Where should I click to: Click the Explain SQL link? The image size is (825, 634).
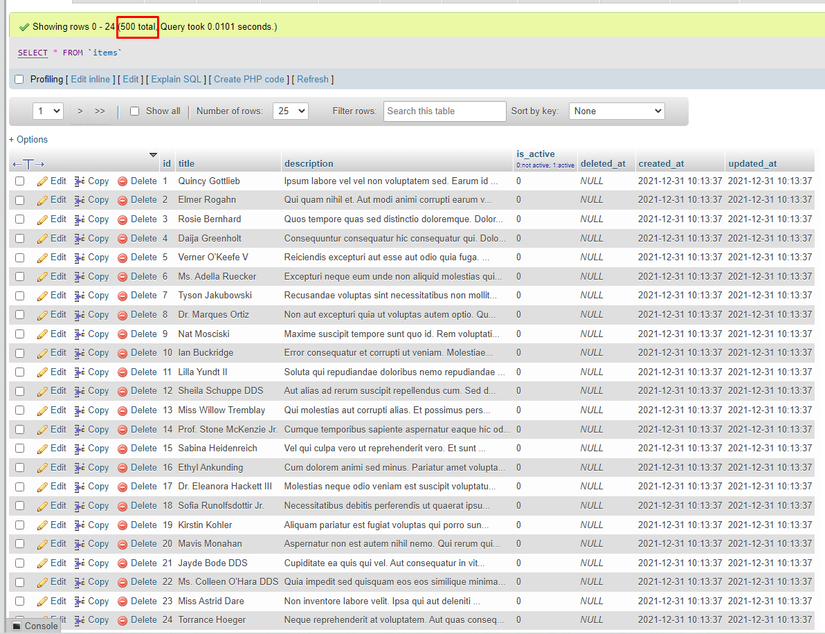click(x=176, y=79)
